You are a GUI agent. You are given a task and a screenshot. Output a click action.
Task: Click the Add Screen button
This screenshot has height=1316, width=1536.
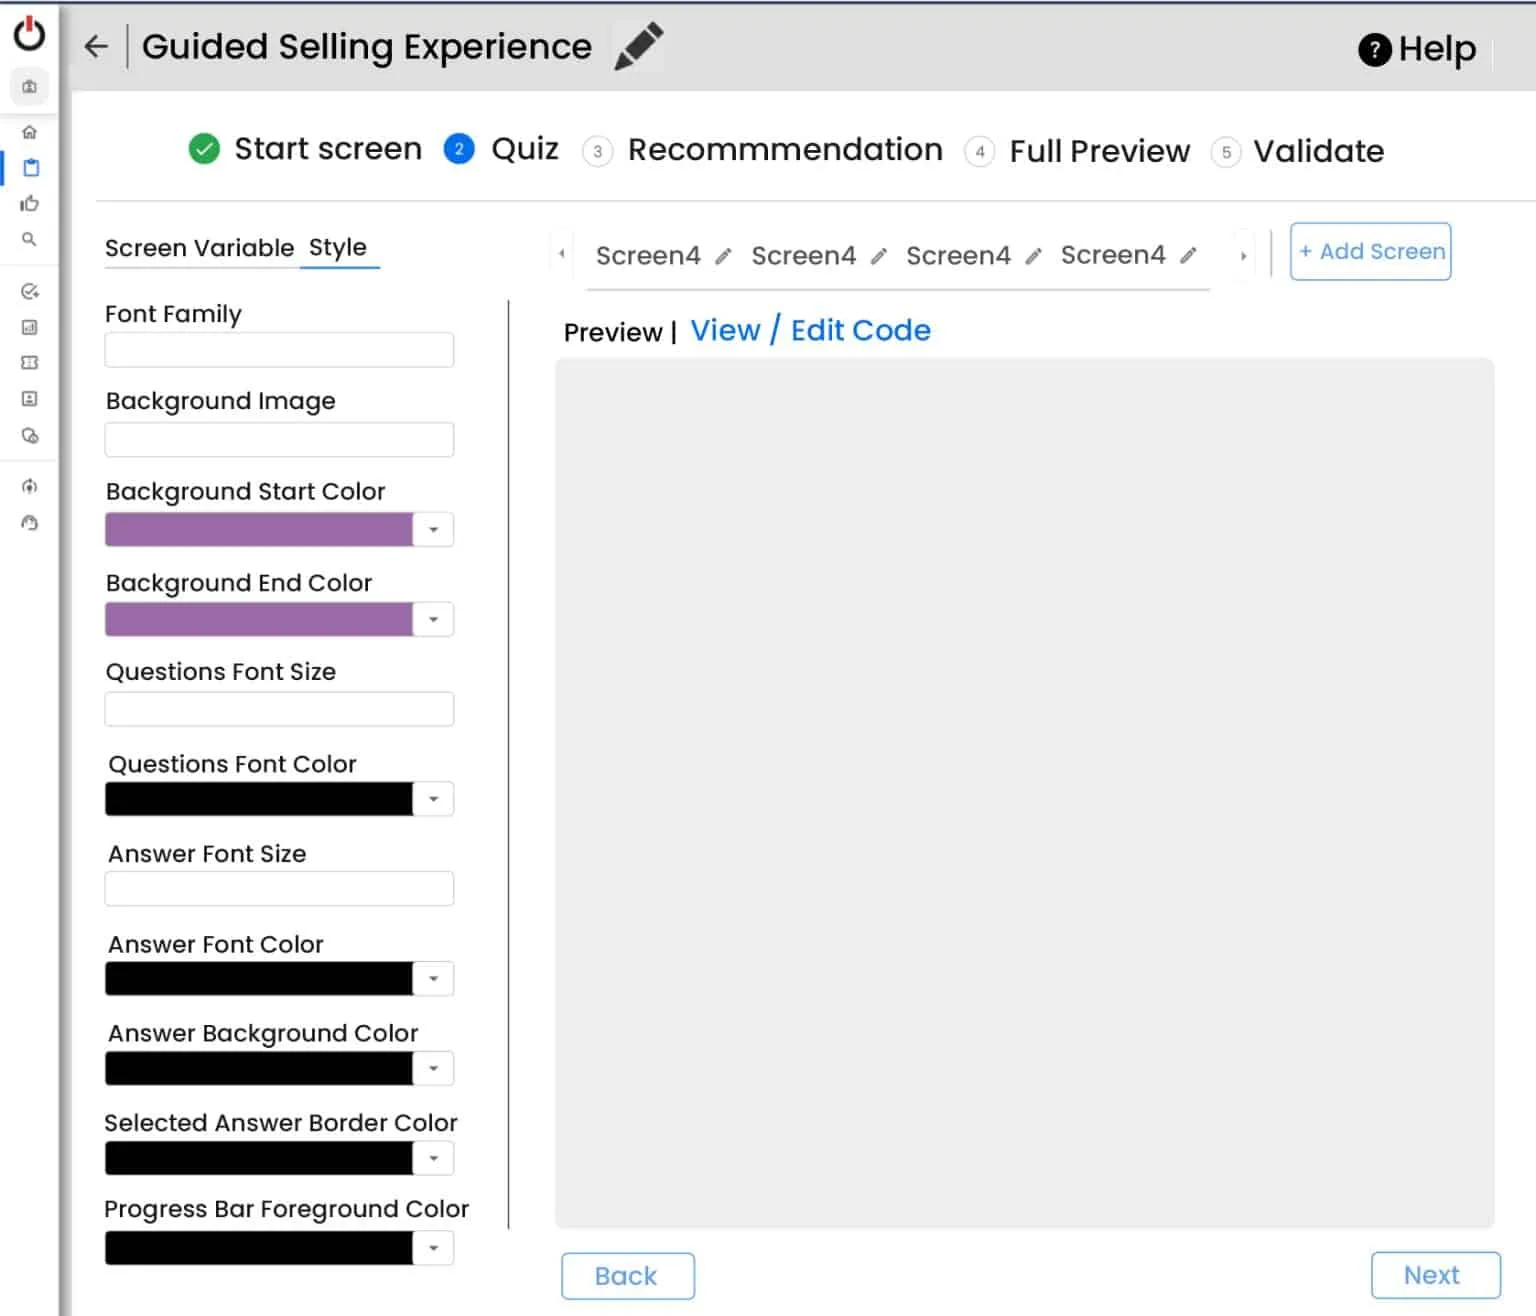(x=1370, y=252)
